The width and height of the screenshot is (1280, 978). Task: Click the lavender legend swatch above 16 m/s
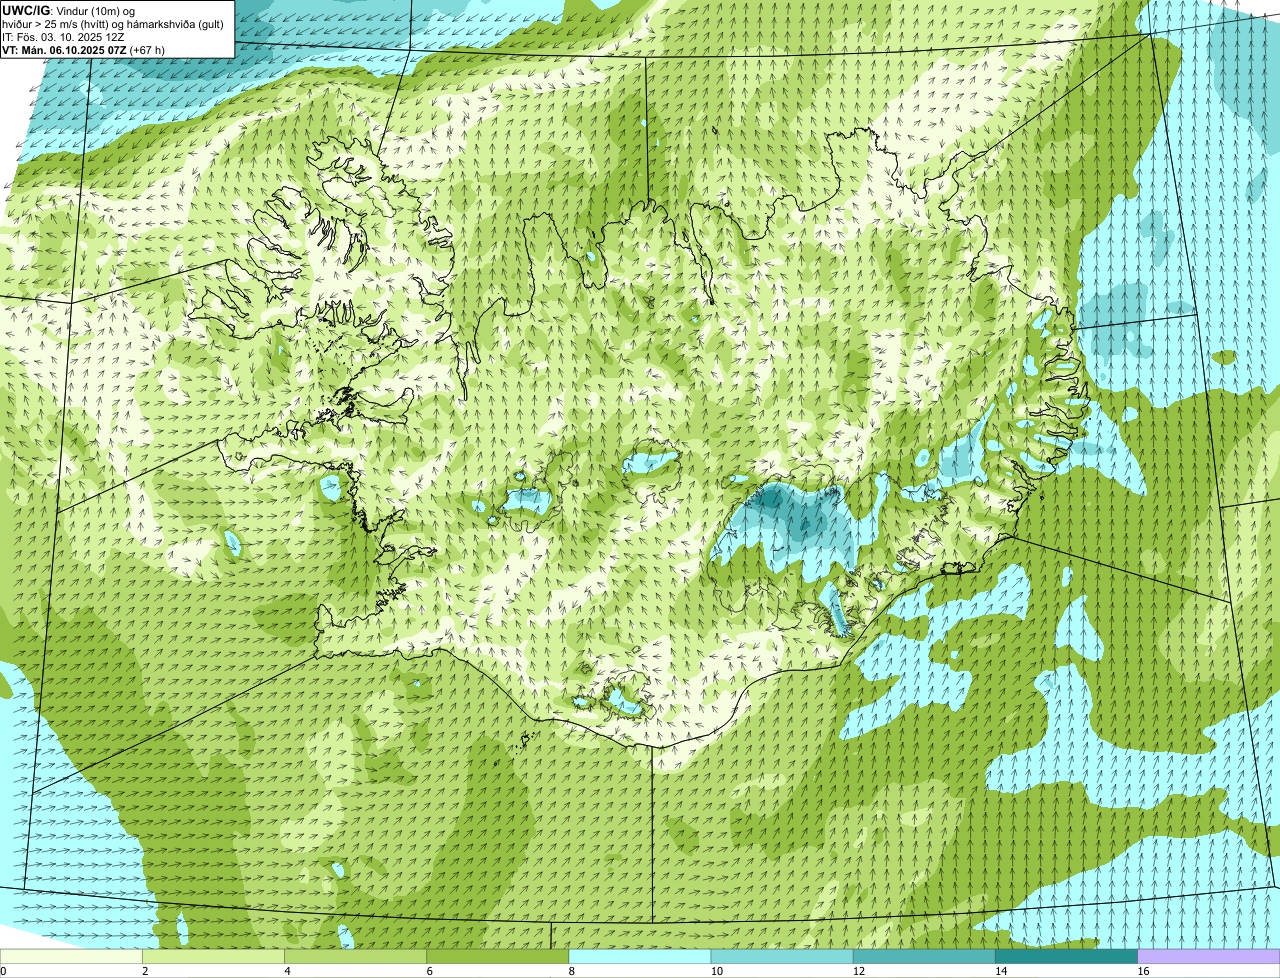point(1209,956)
